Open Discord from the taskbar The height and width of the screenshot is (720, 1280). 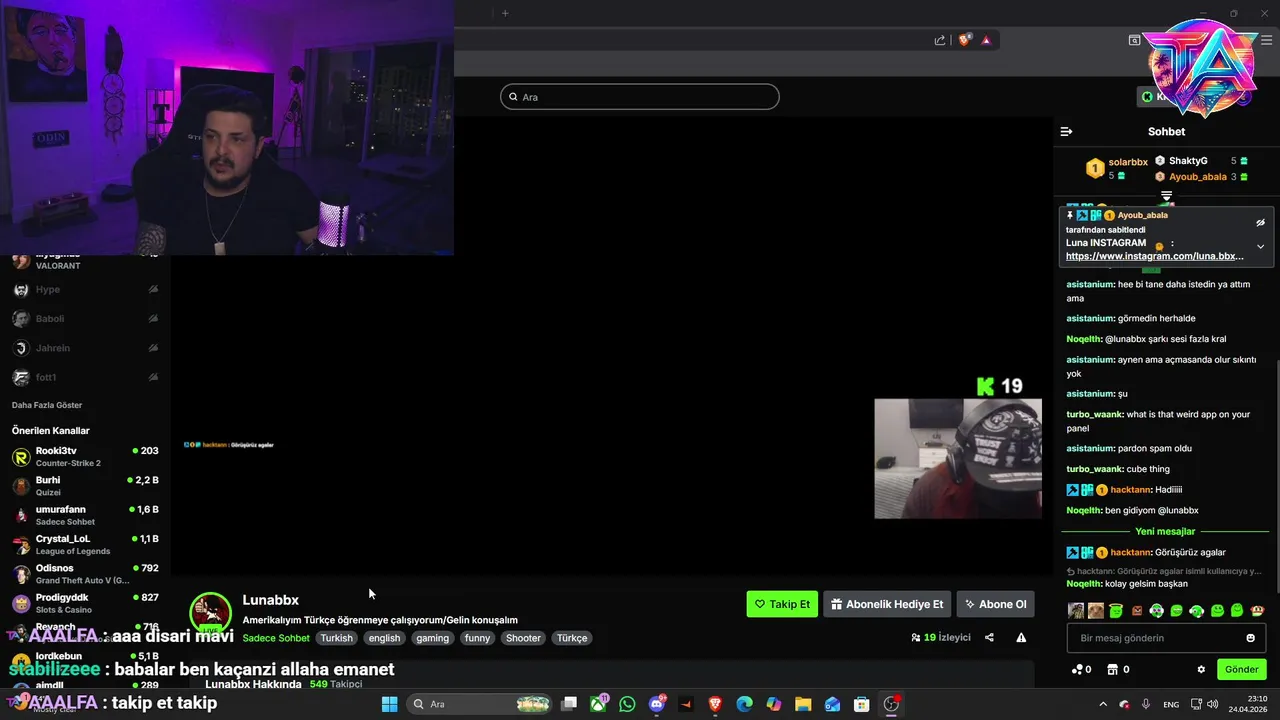click(x=657, y=704)
